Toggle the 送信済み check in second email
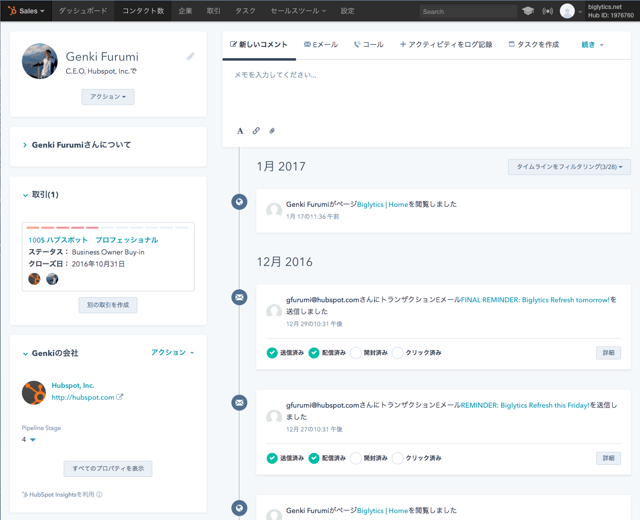Screen dimensions: 640x520 click(272, 458)
